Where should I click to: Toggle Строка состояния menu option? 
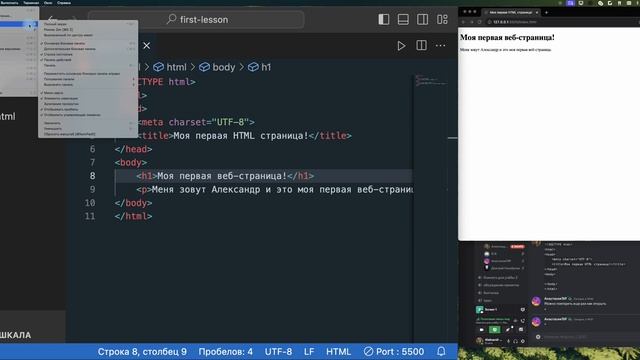tap(88, 54)
